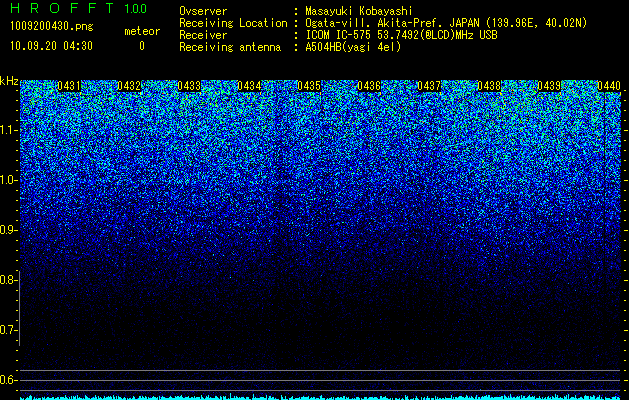The height and width of the screenshot is (400, 629).
Task: Click the 0431 time marker
Action: point(69,86)
